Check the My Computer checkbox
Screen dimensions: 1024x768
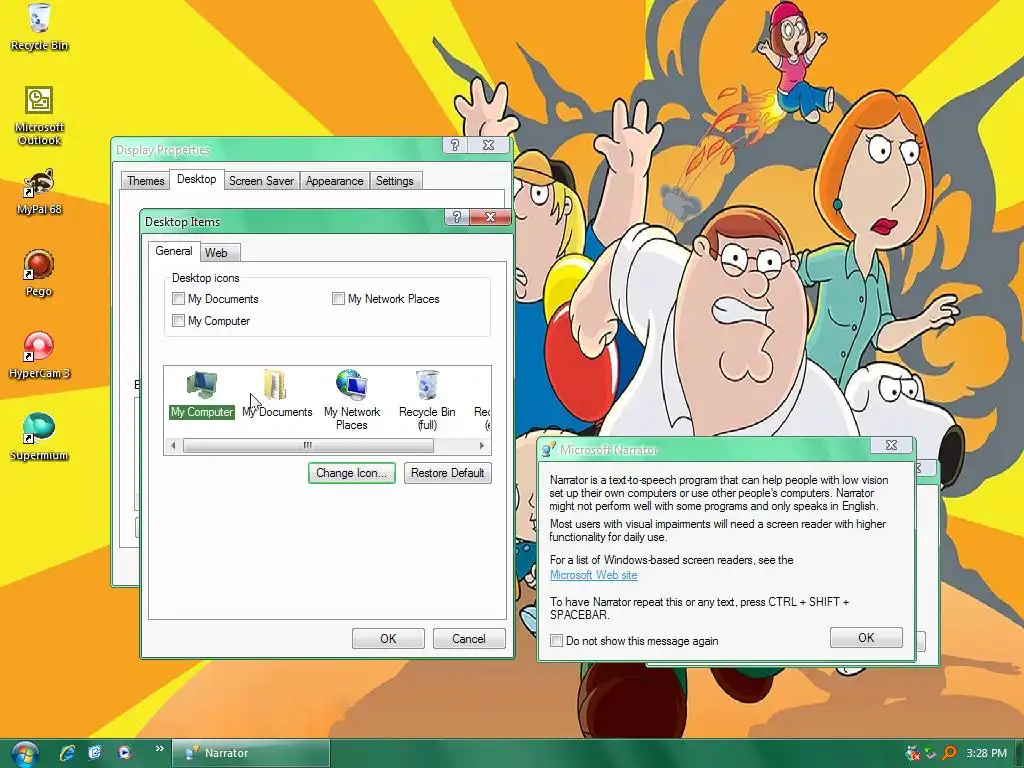[x=178, y=321]
